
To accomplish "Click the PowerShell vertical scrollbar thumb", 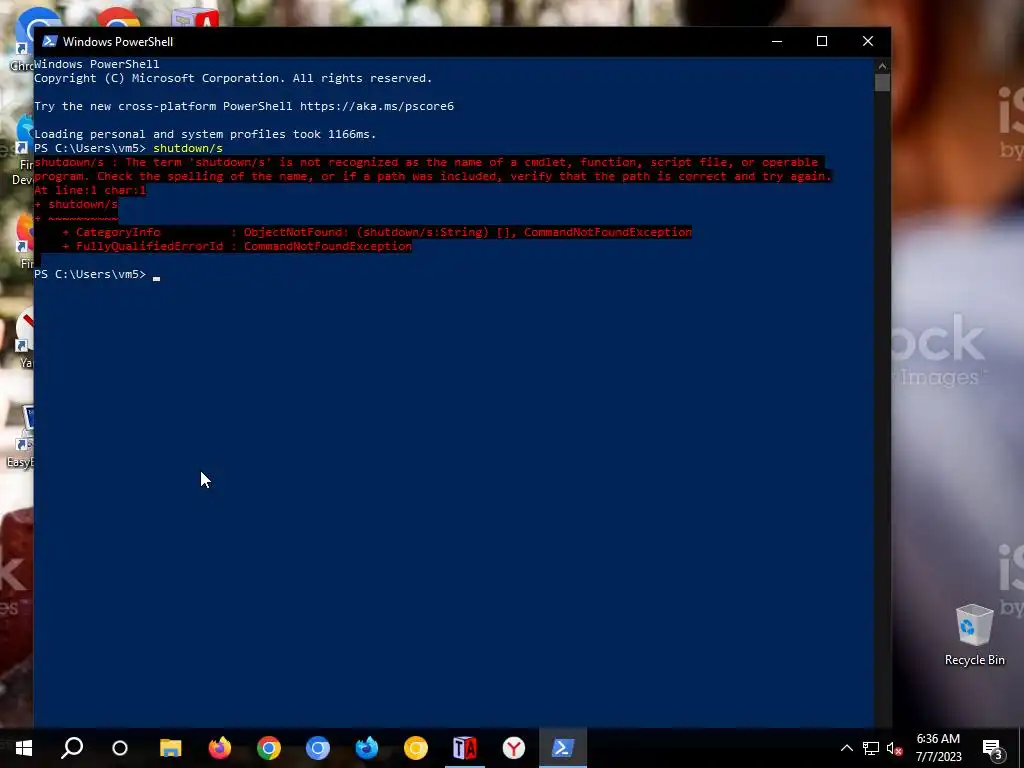I will 882,83.
